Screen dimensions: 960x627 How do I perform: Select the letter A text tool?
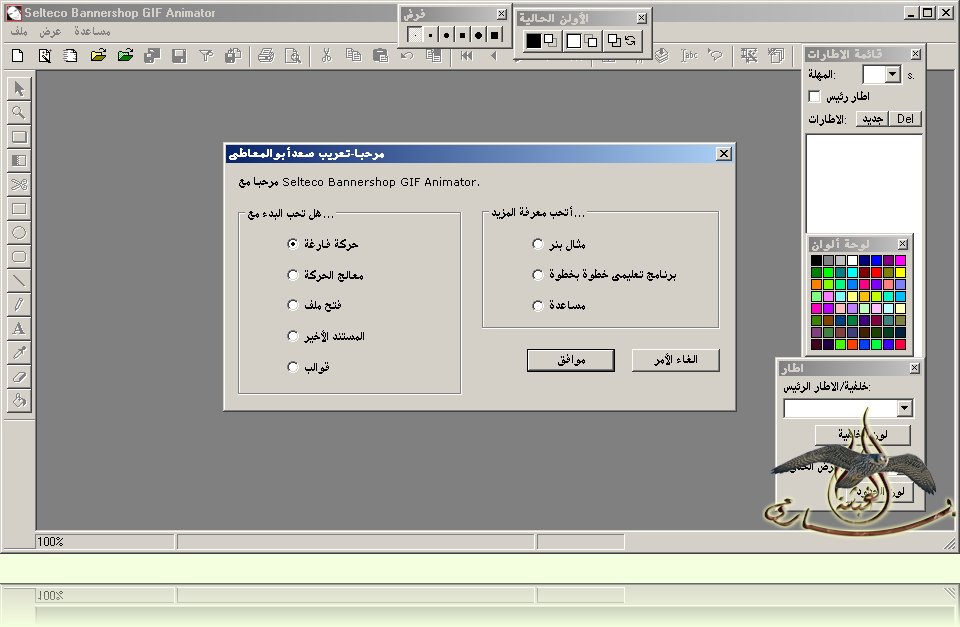[x=19, y=329]
